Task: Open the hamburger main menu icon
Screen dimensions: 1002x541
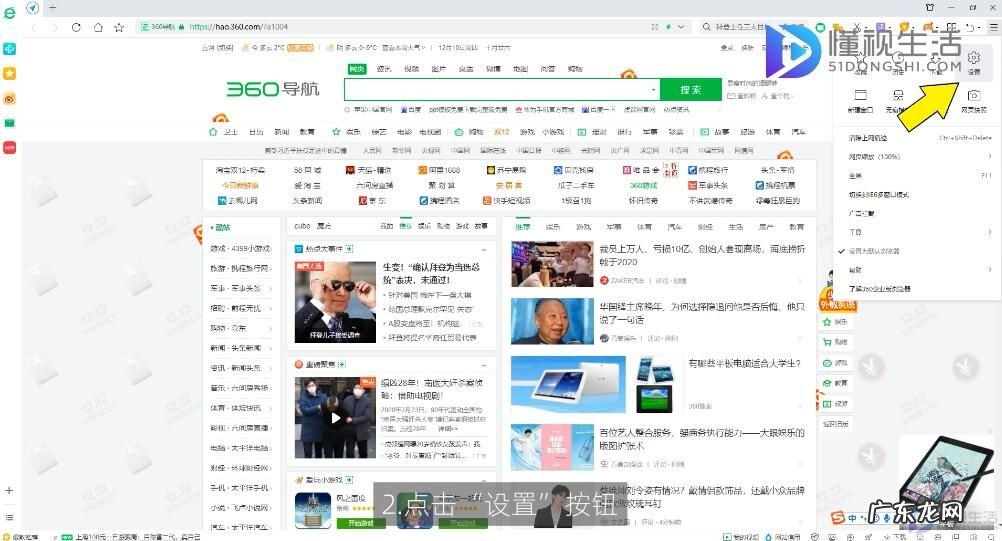Action: tap(993, 27)
